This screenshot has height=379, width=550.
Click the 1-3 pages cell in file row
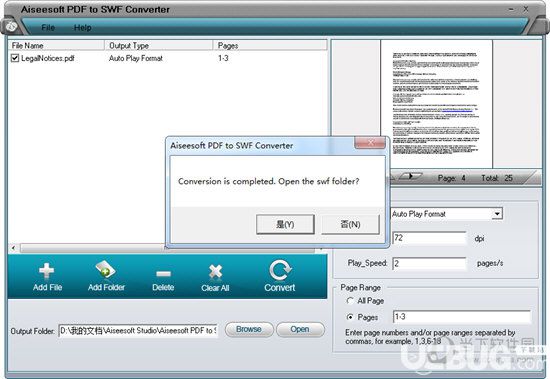pyautogui.click(x=223, y=58)
